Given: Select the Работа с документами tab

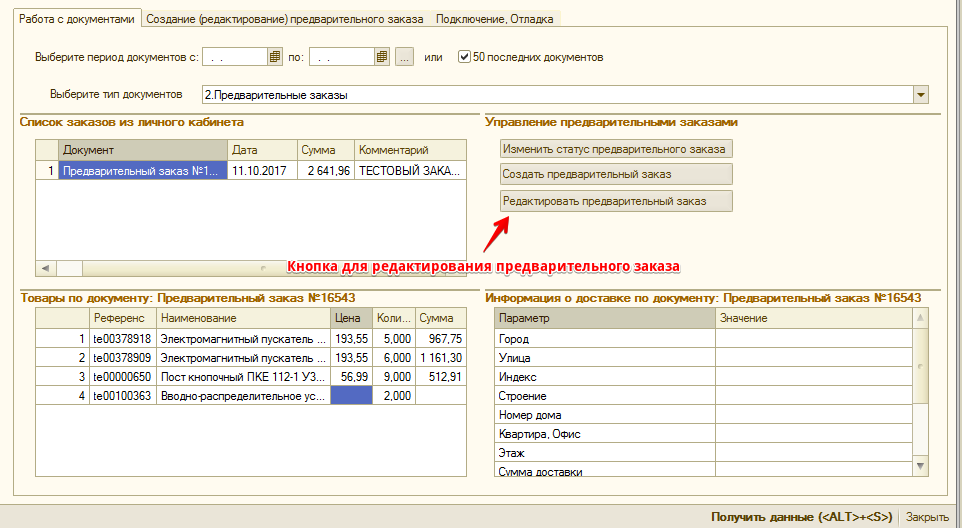Looking at the screenshot, I should [76, 19].
